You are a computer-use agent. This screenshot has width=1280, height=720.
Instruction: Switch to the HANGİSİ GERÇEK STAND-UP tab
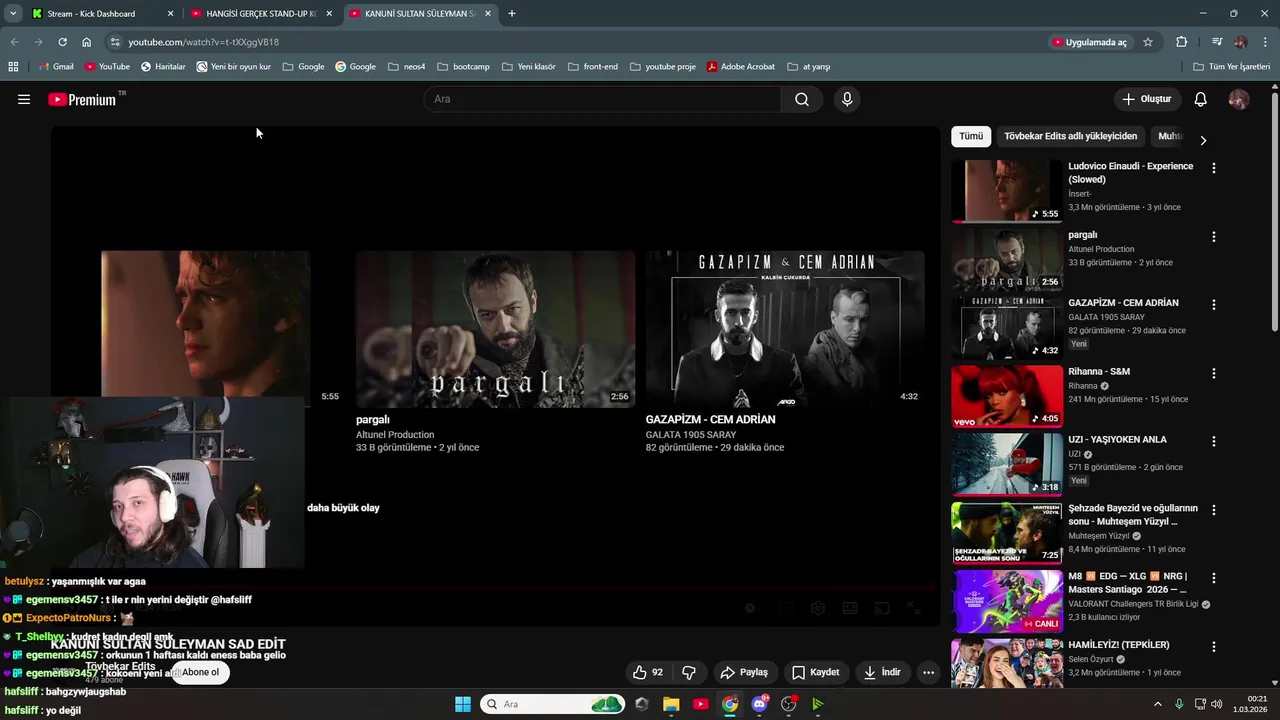click(x=262, y=14)
